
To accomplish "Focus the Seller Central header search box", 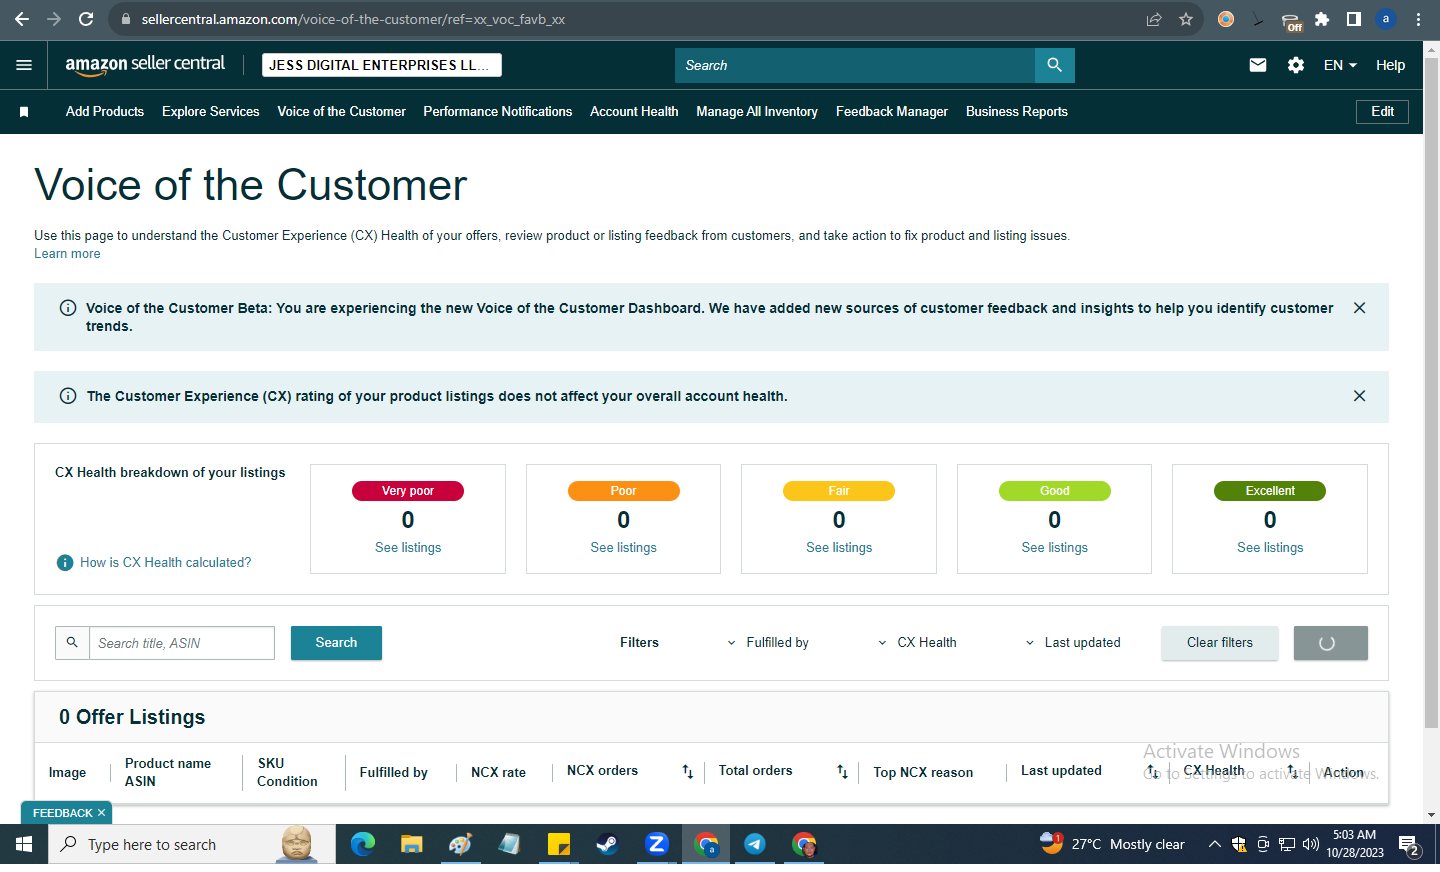I will [x=855, y=65].
